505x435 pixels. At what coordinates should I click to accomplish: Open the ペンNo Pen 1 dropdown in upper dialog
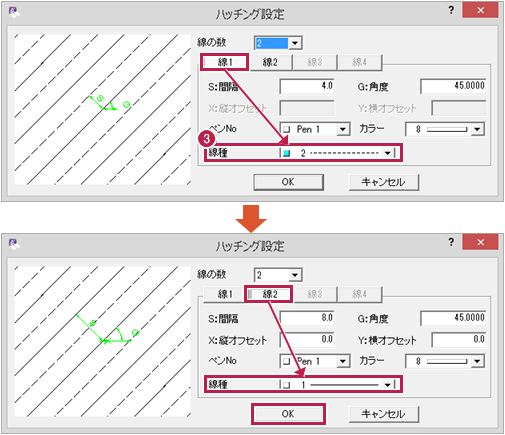tap(343, 129)
